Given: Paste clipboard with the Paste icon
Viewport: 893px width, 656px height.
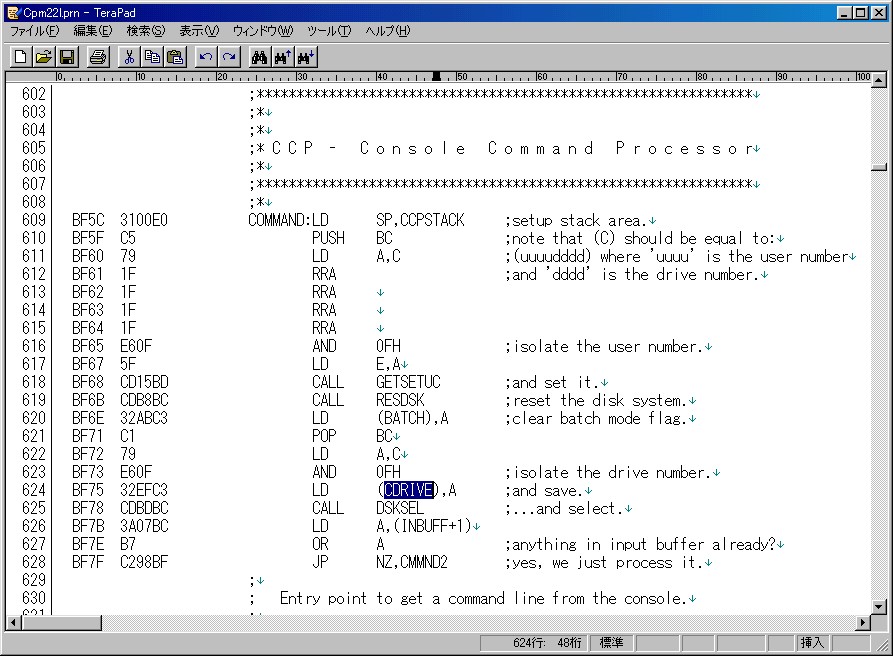Looking at the screenshot, I should pyautogui.click(x=175, y=57).
